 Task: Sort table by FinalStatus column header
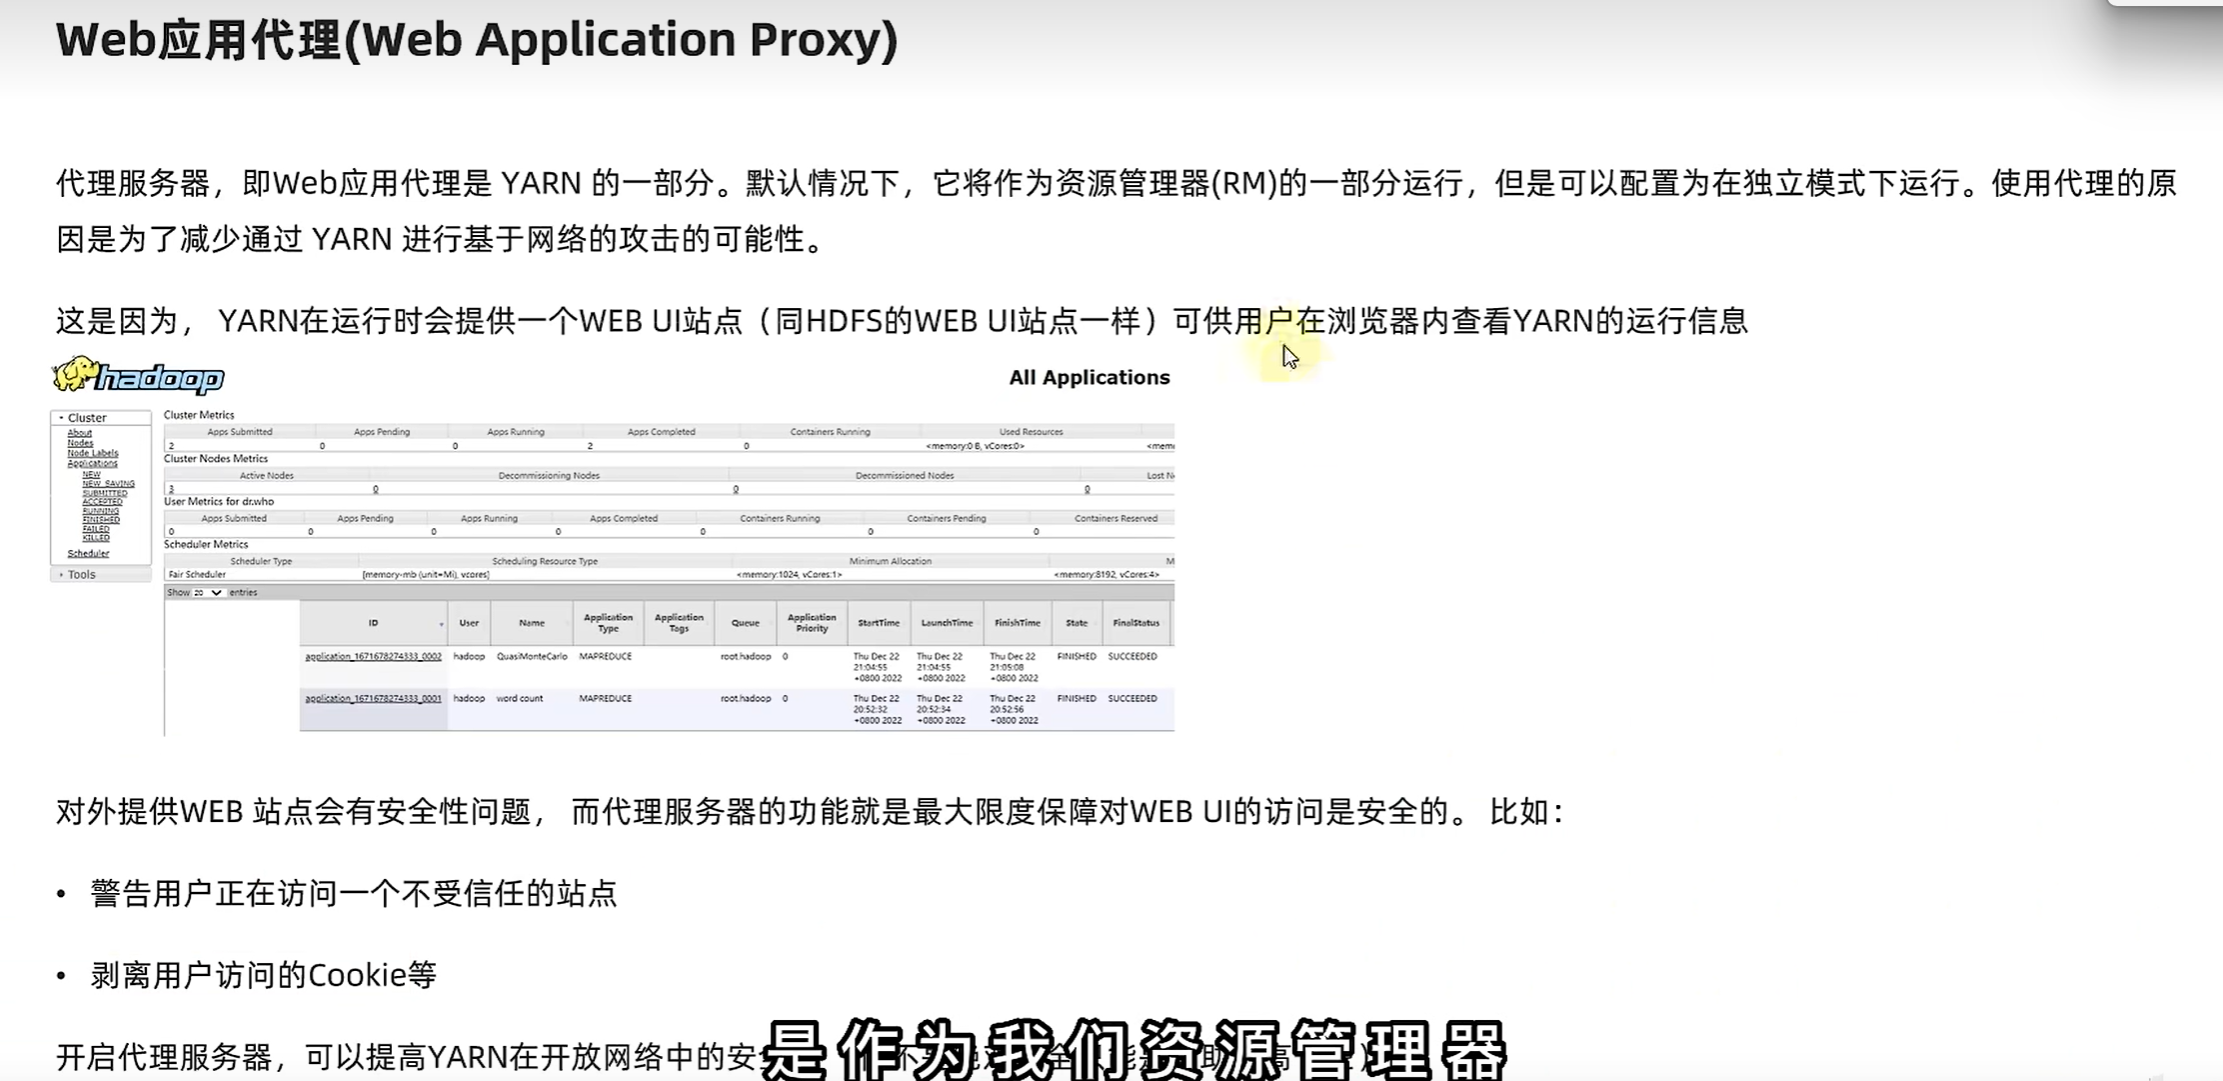(1135, 623)
